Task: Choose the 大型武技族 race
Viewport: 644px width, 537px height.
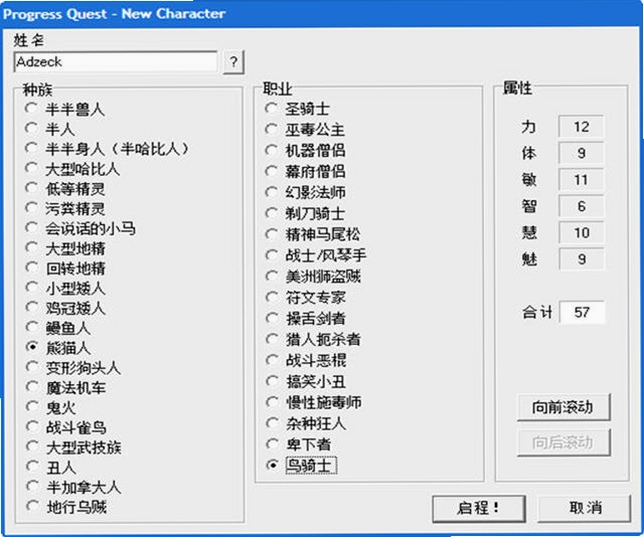Action: (73, 447)
